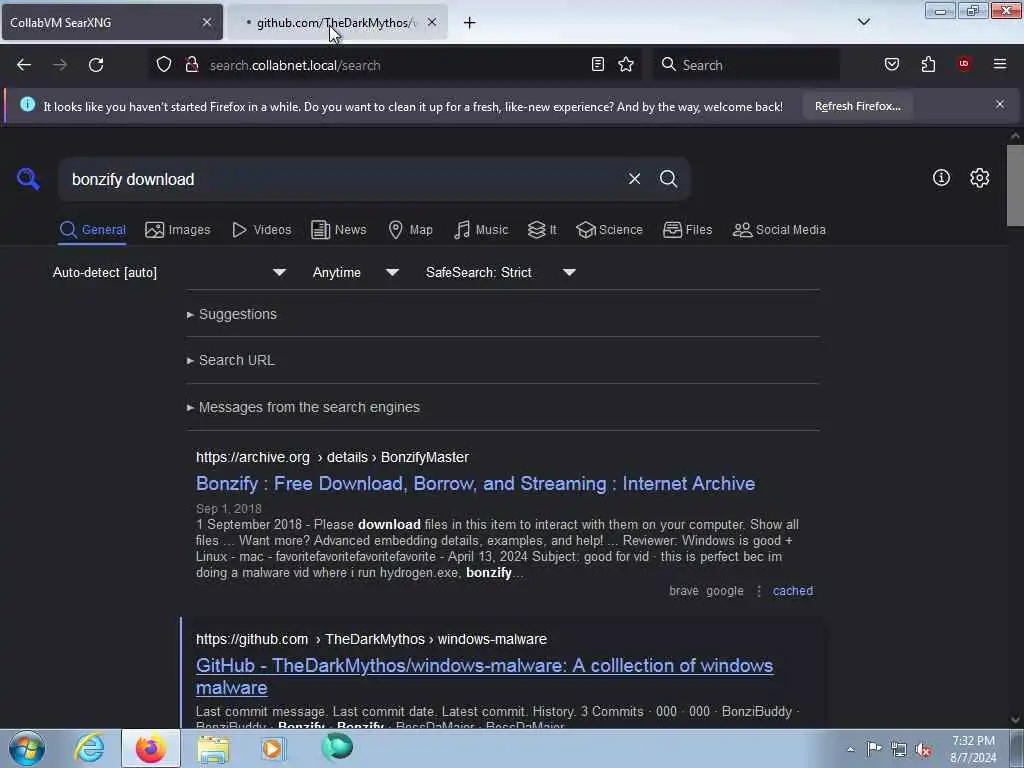The image size is (1024, 768).
Task: Select the General search category
Action: (92, 230)
